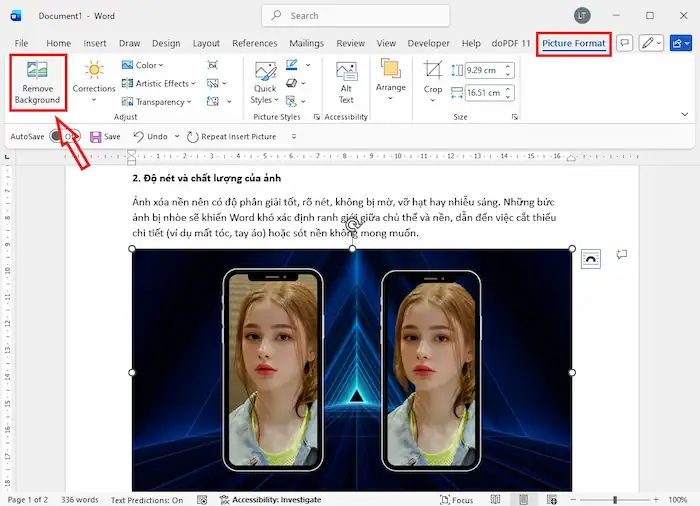700x506 pixels.
Task: Open the Editing mode pen dropdown
Action: coord(651,43)
